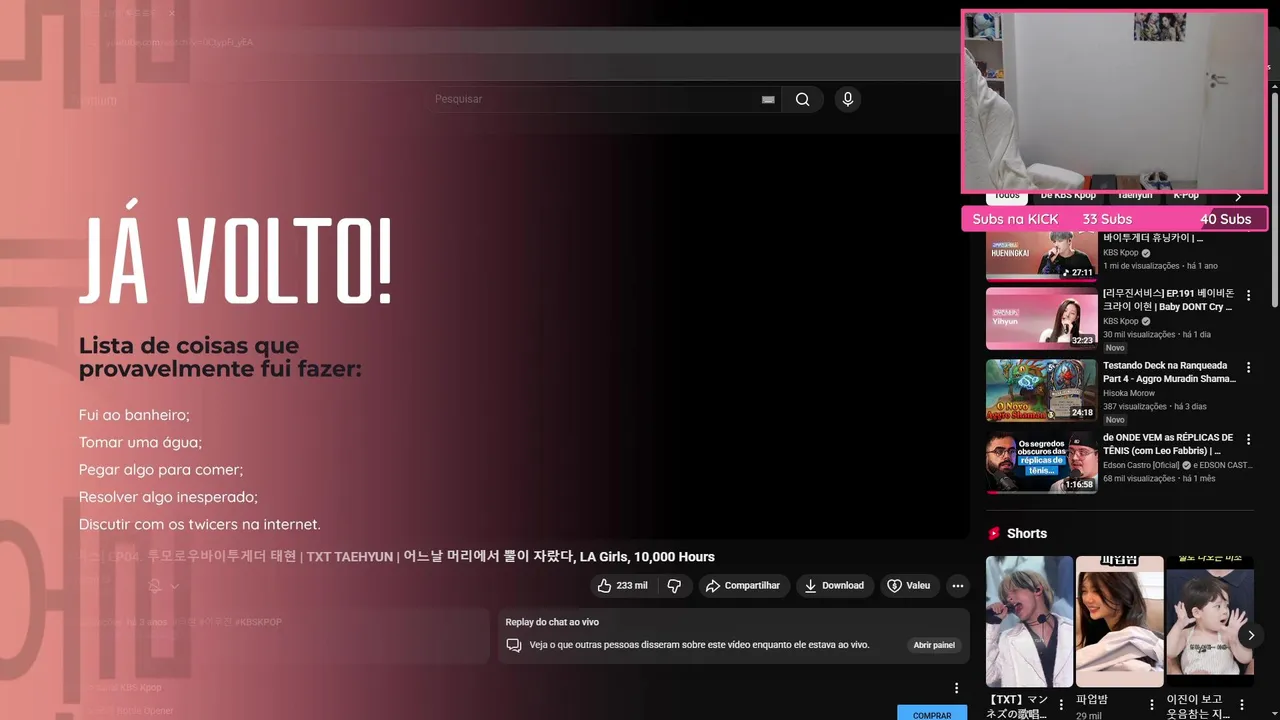Expand the subscription dropdown arrow beside the bell
Viewport: 1280px width, 720px height.
(174, 586)
